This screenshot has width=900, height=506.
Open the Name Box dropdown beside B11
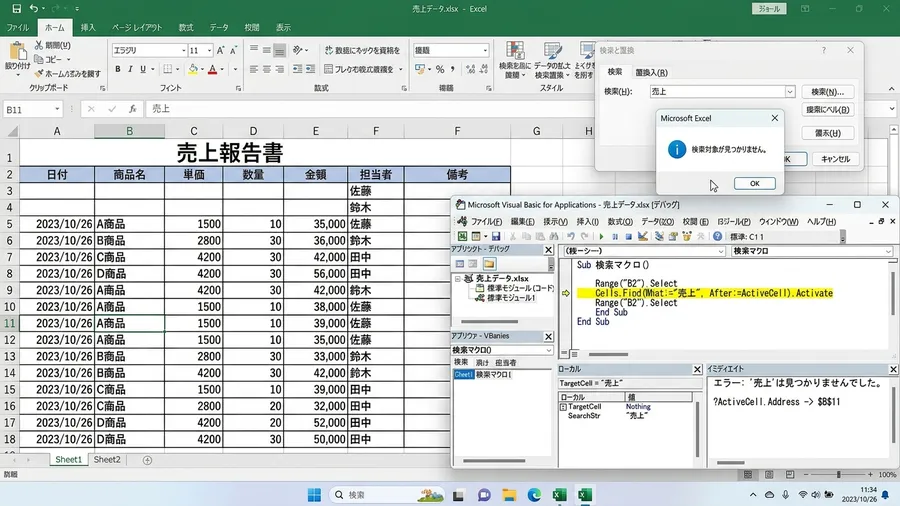pyautogui.click(x=57, y=109)
